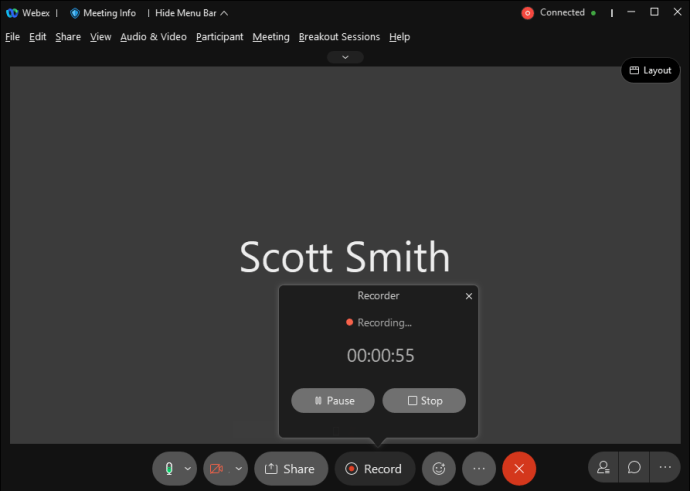Open the Chat panel
The height and width of the screenshot is (491, 690).
634,468
